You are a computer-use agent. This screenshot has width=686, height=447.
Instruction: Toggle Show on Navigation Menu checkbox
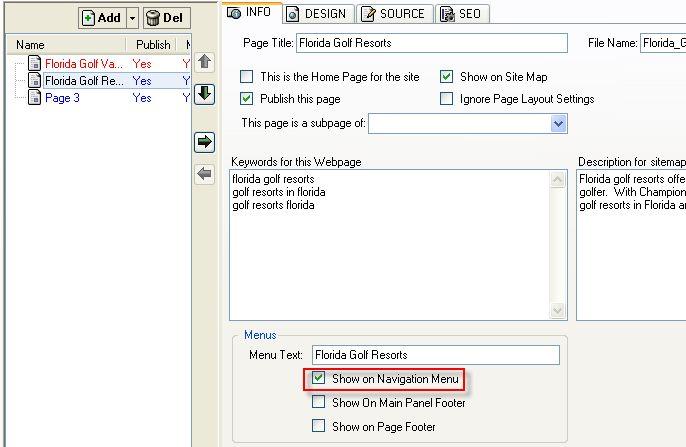(318, 379)
